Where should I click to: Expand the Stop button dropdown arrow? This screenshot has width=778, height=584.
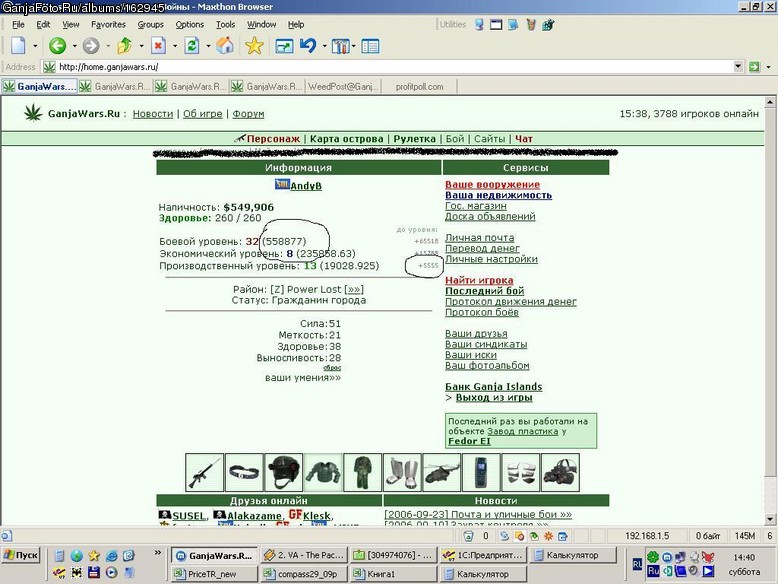point(175,46)
